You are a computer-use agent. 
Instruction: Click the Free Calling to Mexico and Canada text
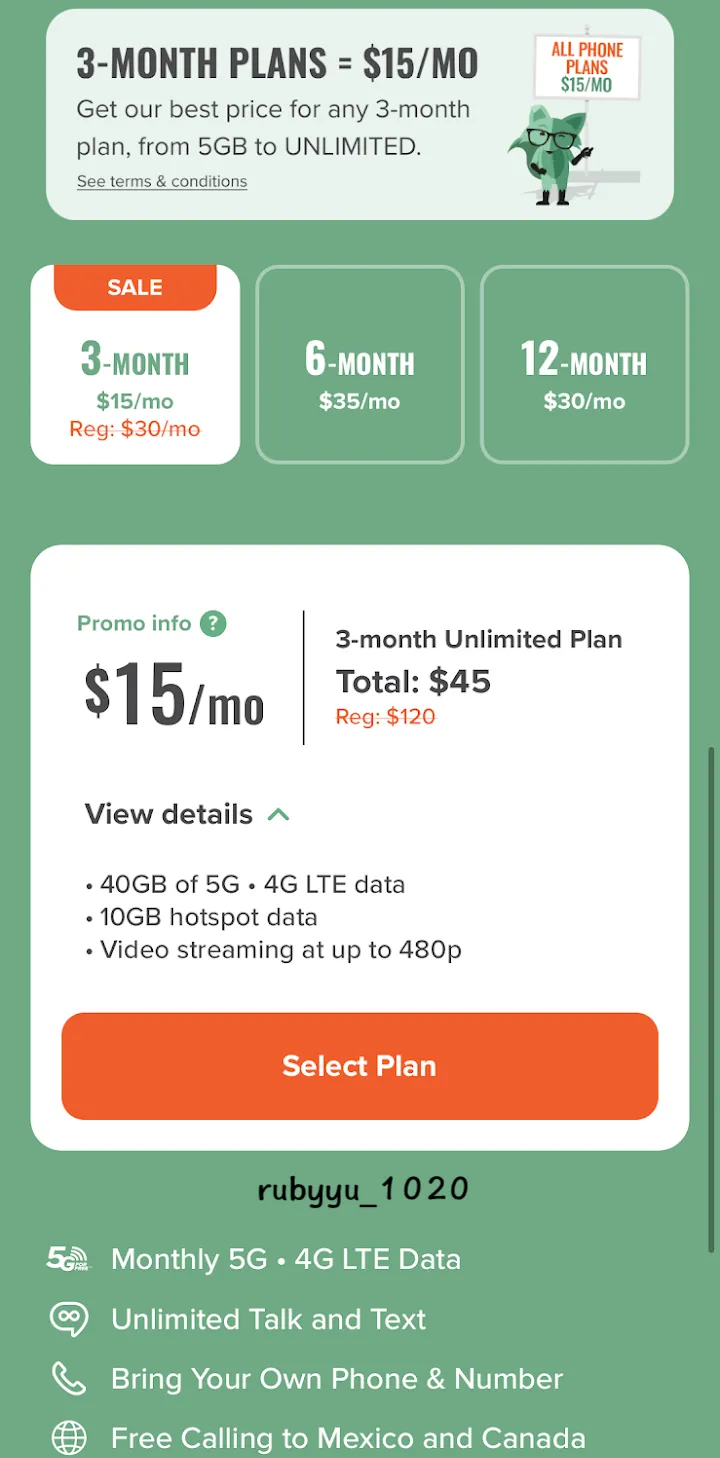pos(348,1438)
